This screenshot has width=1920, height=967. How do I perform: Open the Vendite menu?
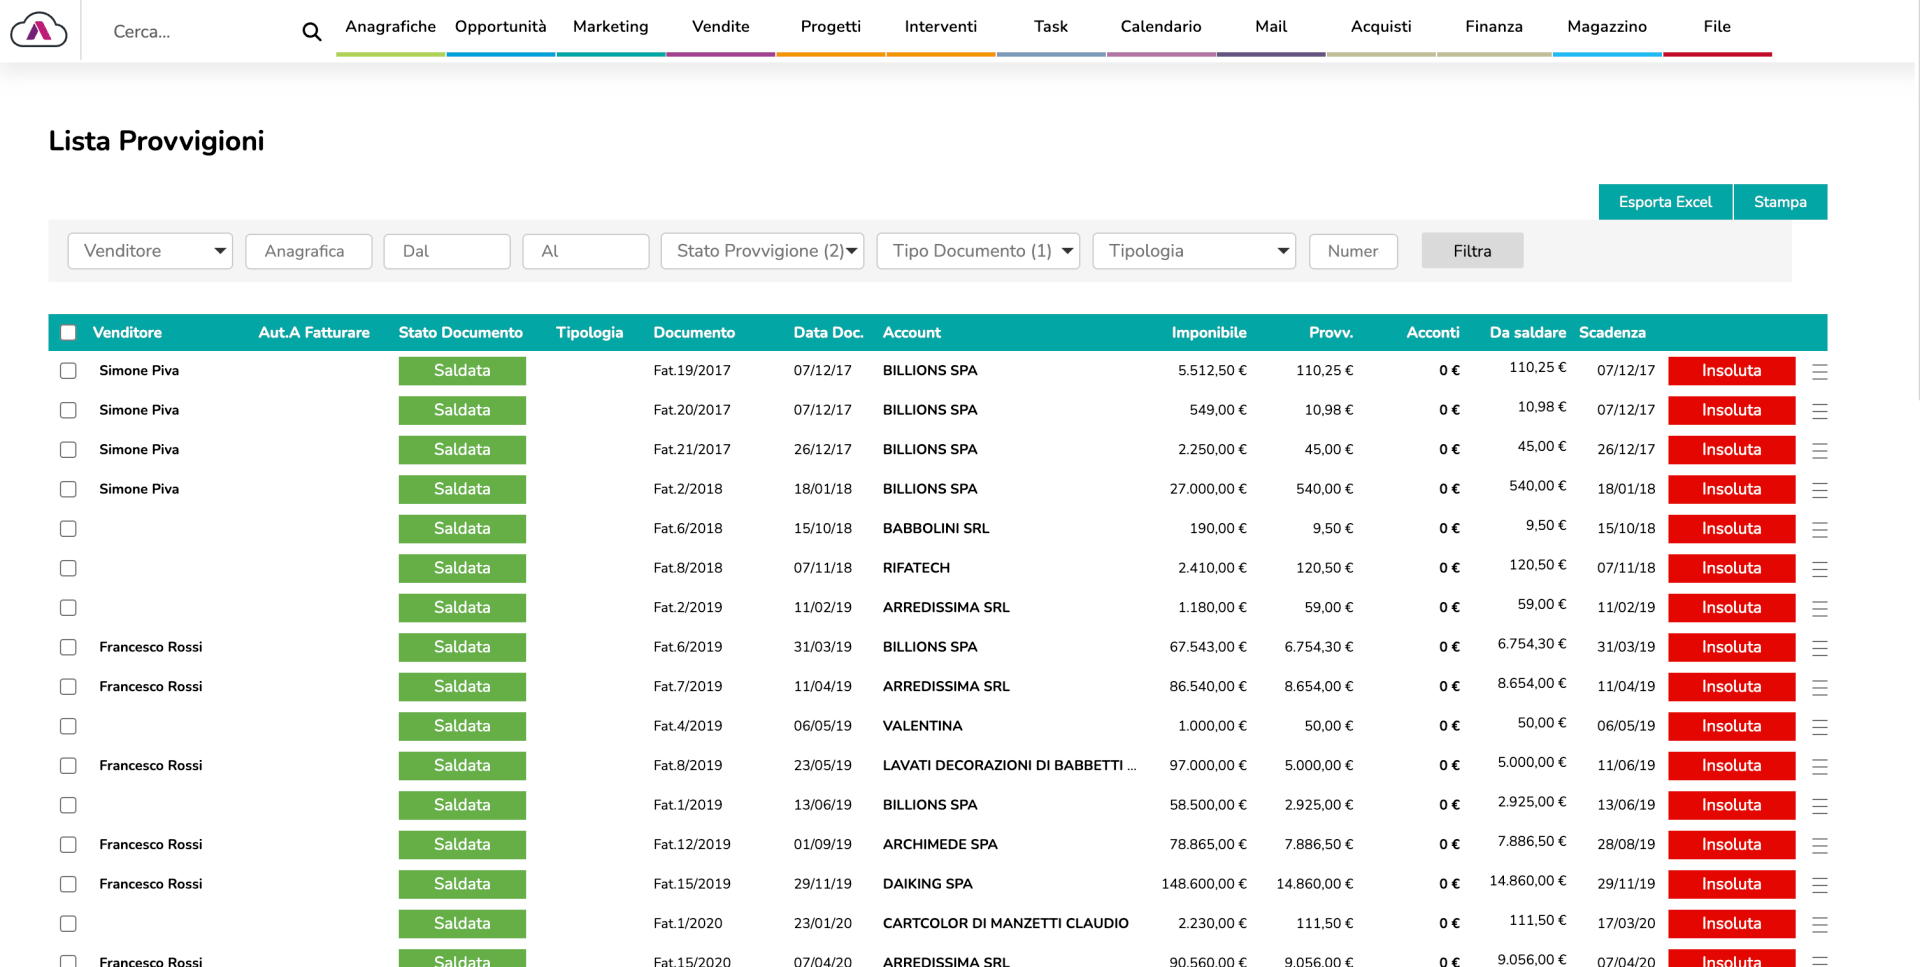point(720,27)
